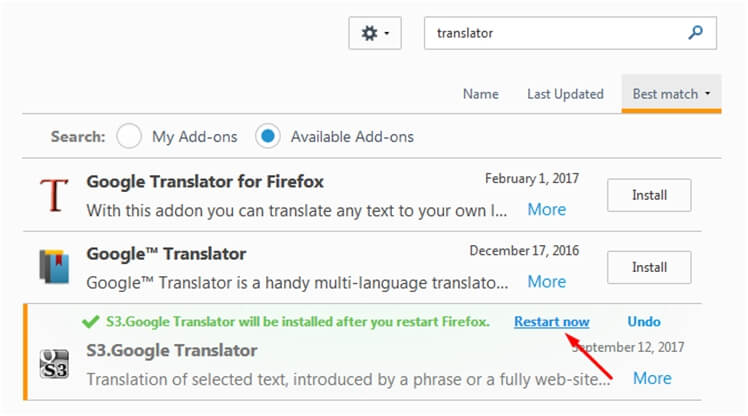Expand the Best match sort dropdown arrow

(707, 94)
